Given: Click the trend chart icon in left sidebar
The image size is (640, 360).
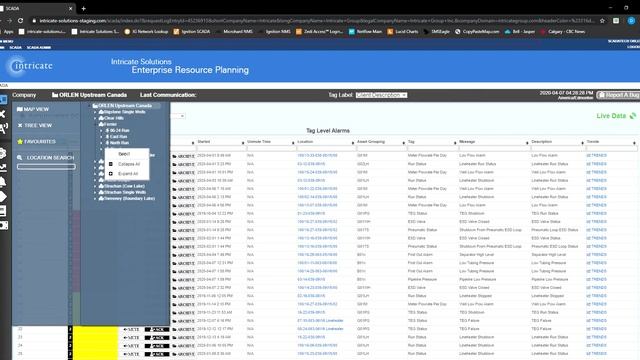Looking at the screenshot, I should (3, 167).
